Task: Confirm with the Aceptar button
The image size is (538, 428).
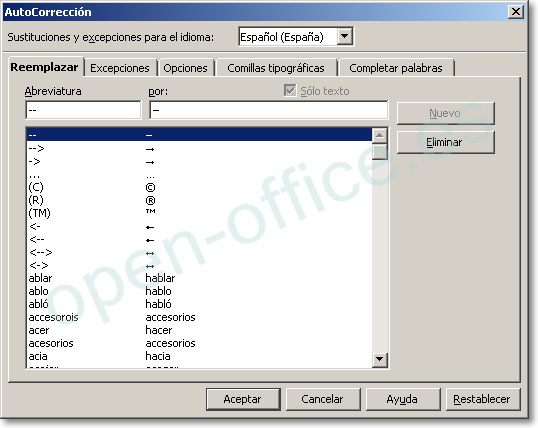Action: tap(243, 399)
